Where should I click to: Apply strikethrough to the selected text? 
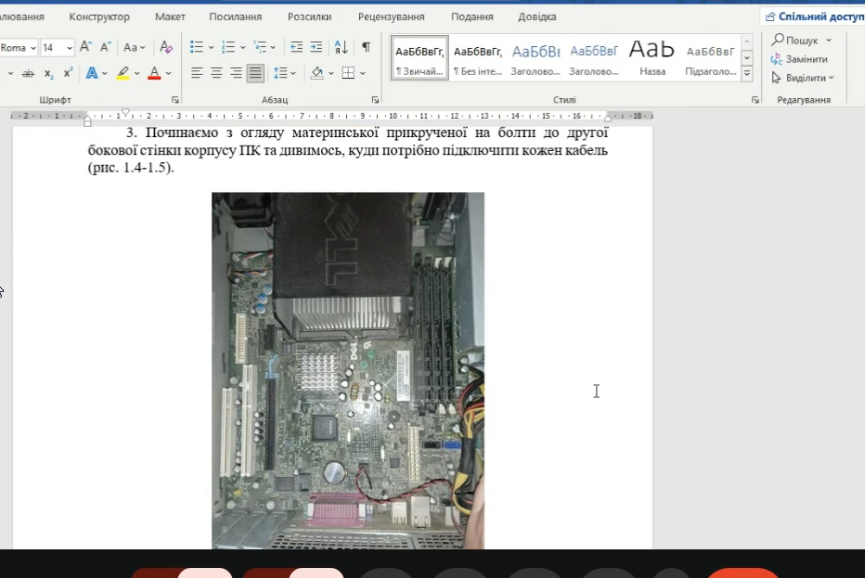(x=28, y=73)
